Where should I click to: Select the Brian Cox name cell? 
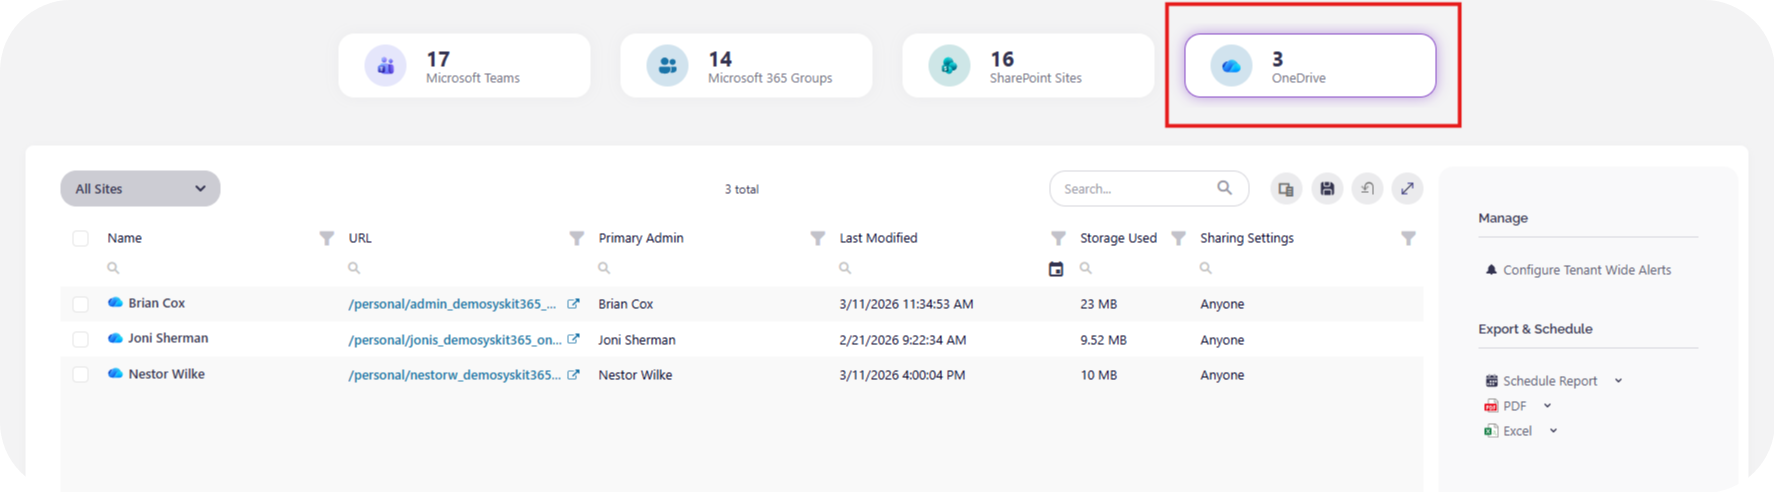coord(156,303)
